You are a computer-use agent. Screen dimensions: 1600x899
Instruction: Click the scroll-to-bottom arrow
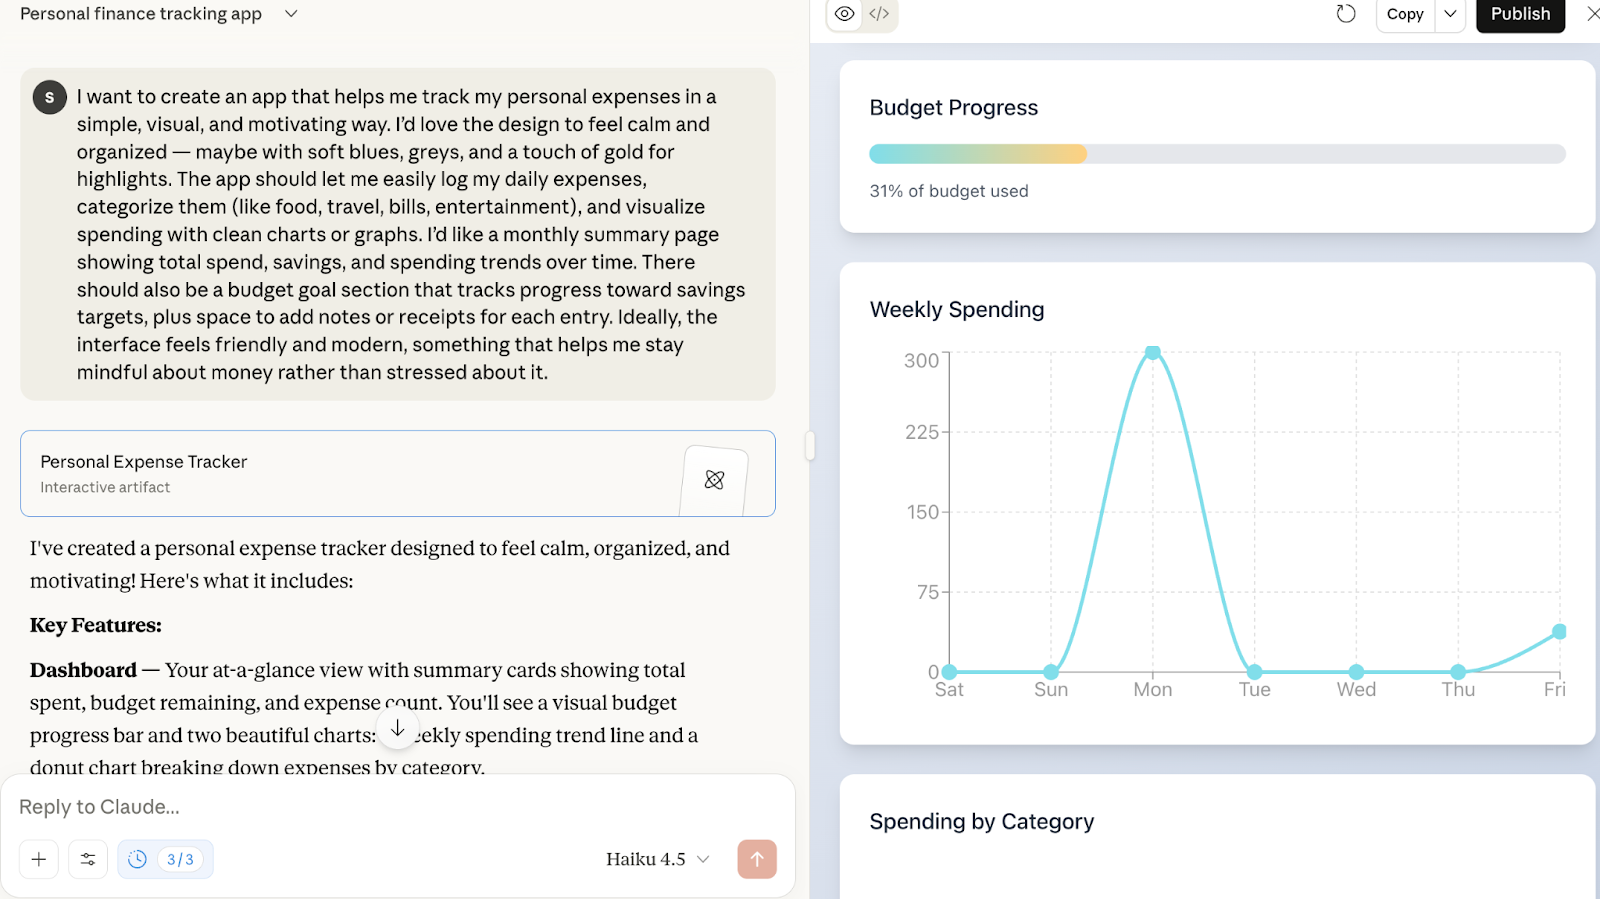click(x=397, y=728)
